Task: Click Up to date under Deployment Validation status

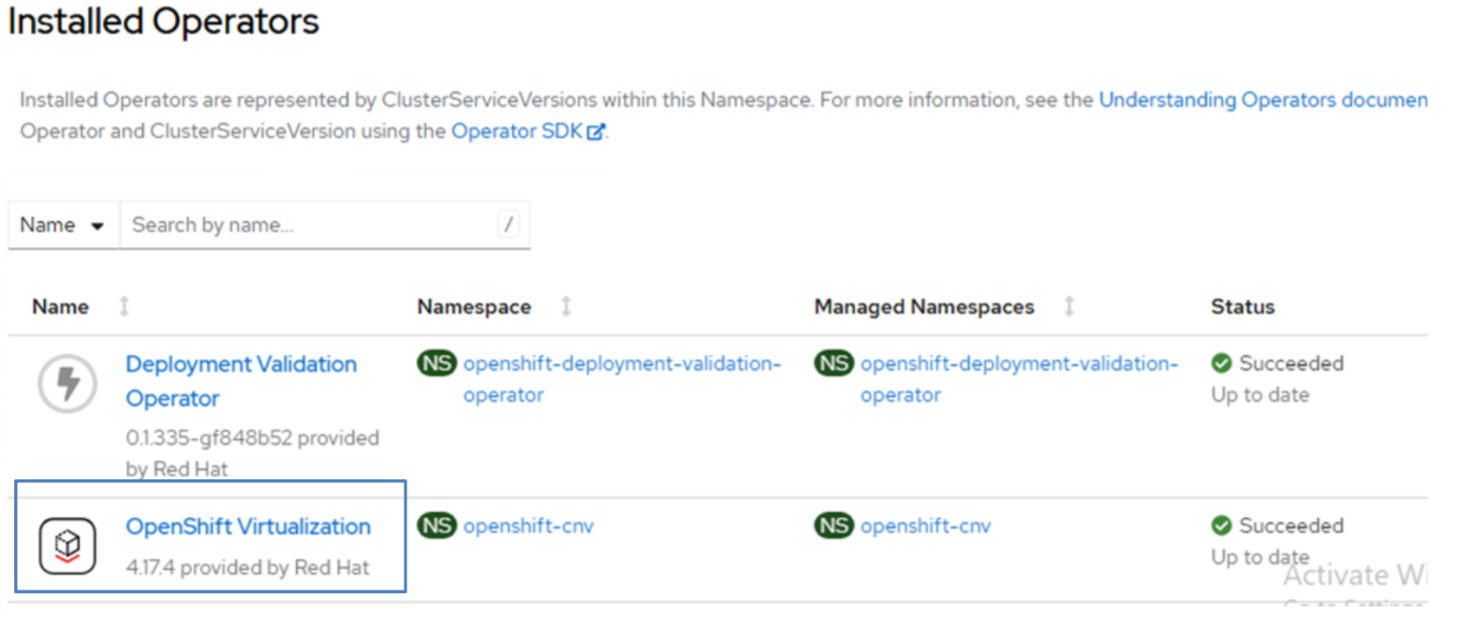Action: (1260, 395)
